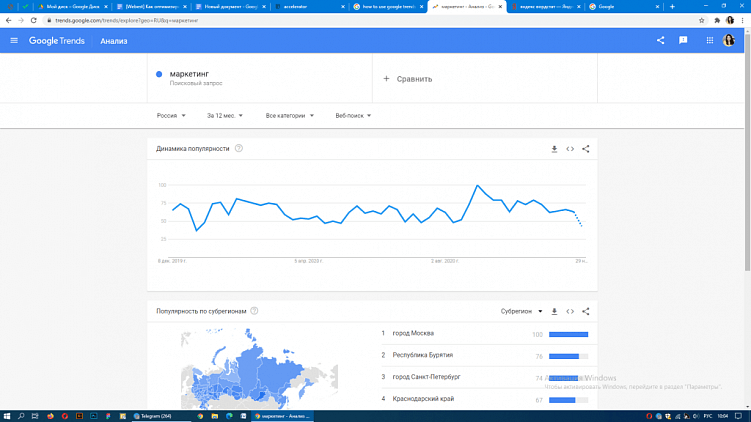Click the page vertical scrollbar
The width and height of the screenshot is (751, 422).
[x=747, y=151]
